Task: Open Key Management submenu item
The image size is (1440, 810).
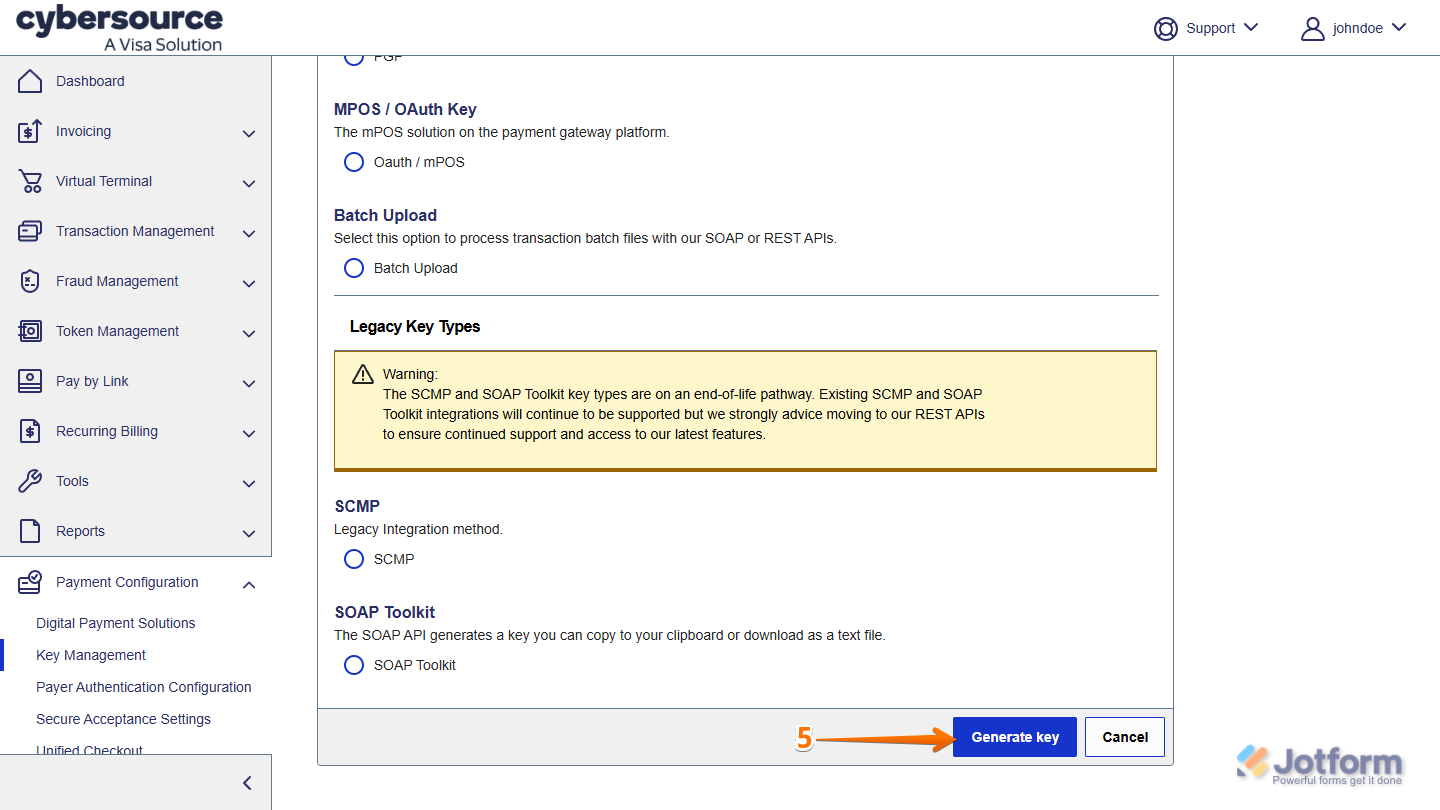Action: [x=91, y=655]
